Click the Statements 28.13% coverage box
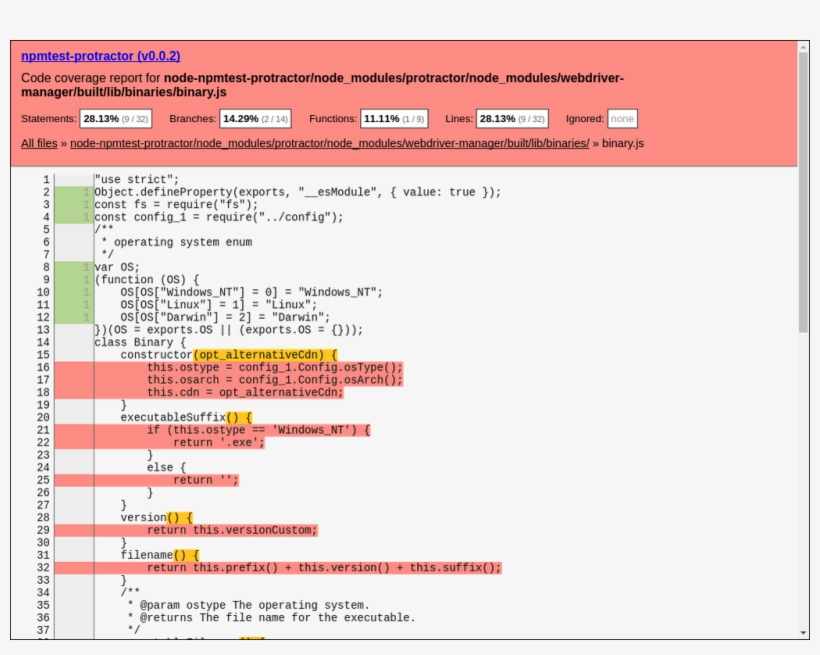 click(x=115, y=118)
